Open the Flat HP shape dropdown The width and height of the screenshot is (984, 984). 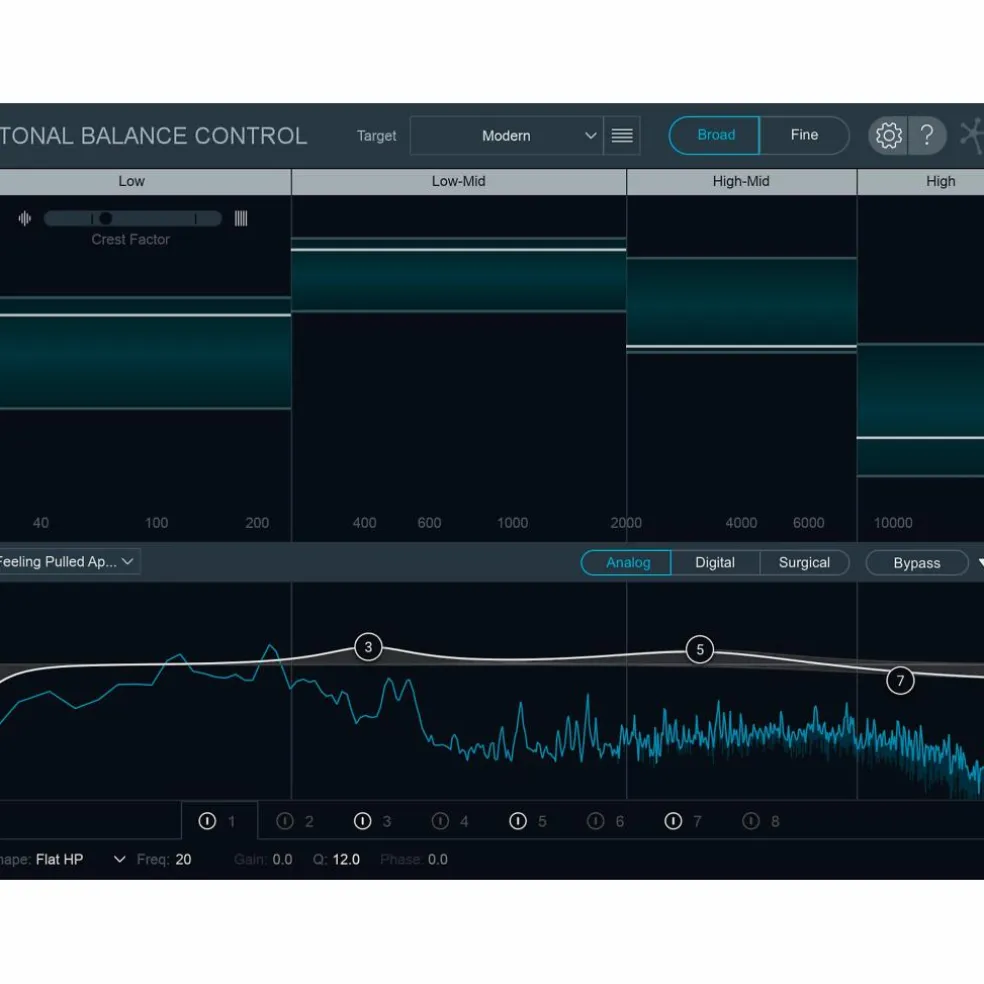point(80,859)
